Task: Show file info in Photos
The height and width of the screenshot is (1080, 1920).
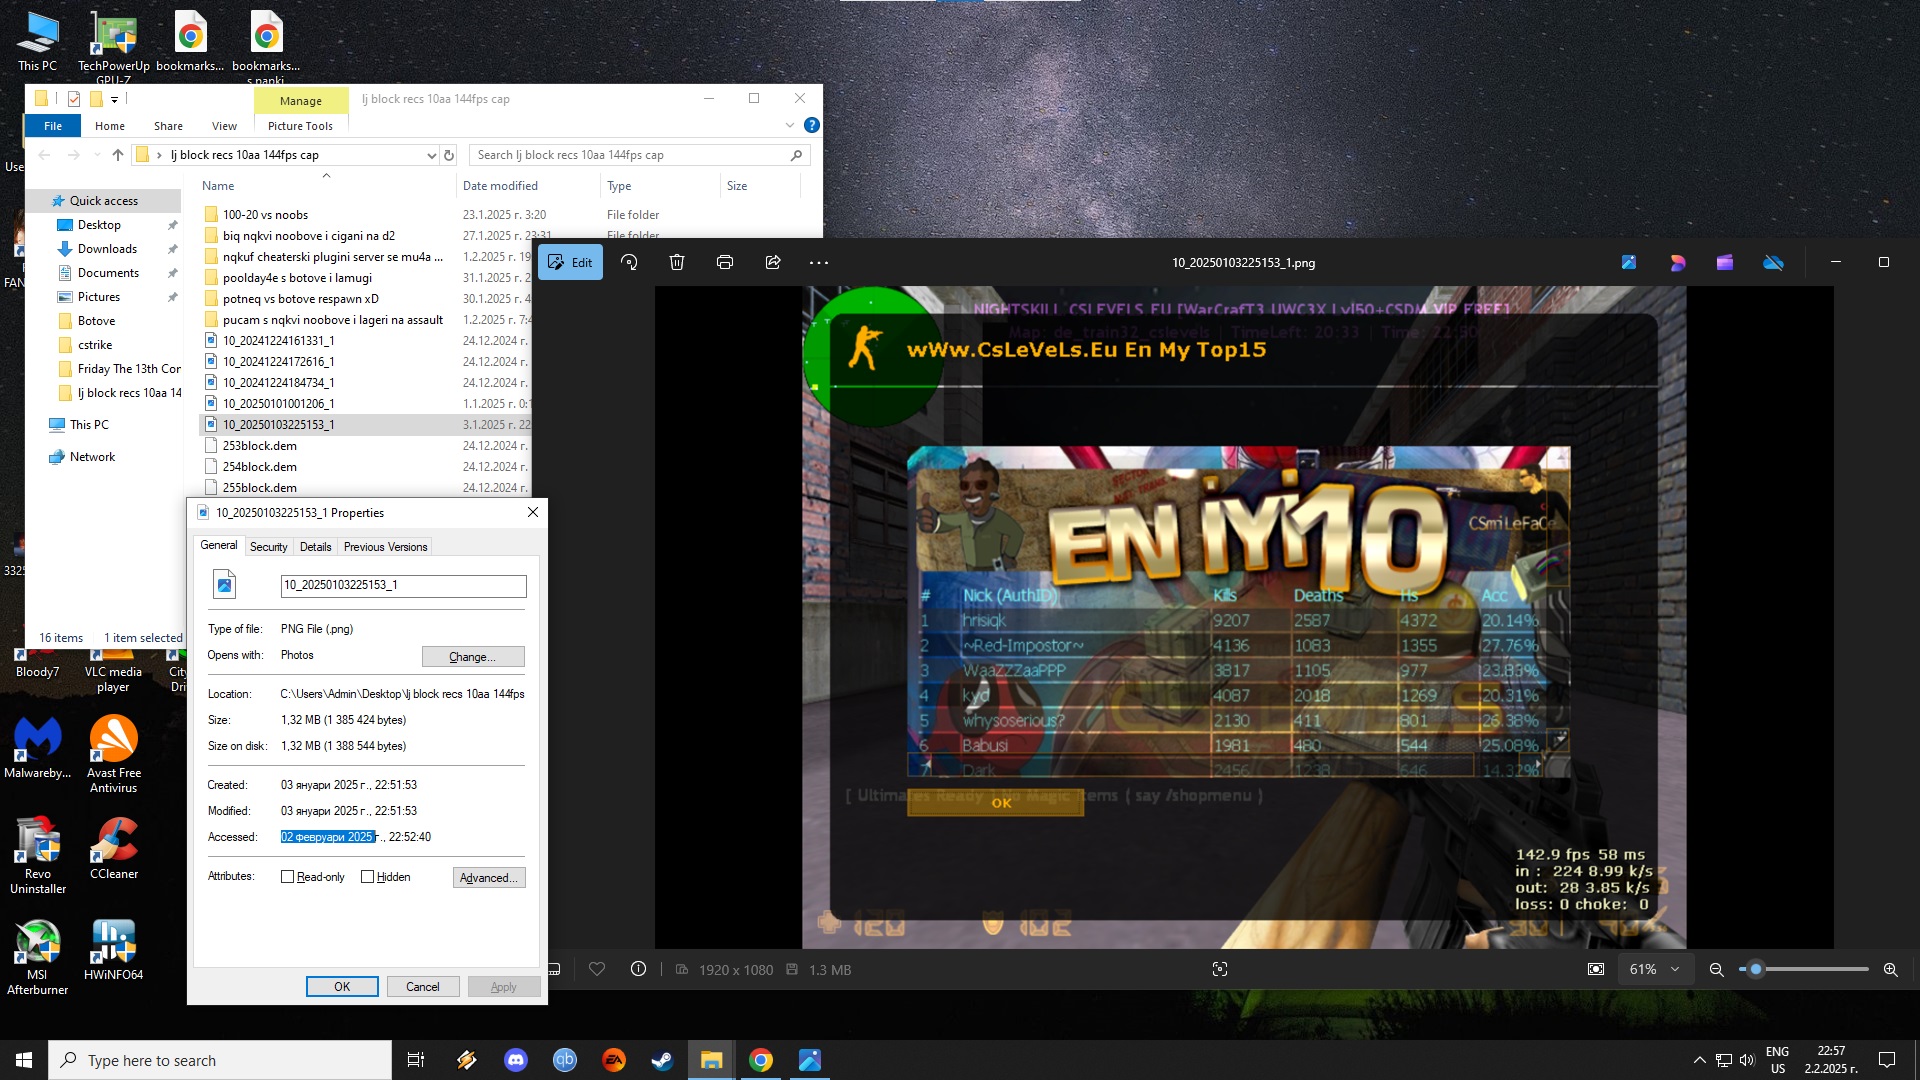Action: (x=638, y=969)
